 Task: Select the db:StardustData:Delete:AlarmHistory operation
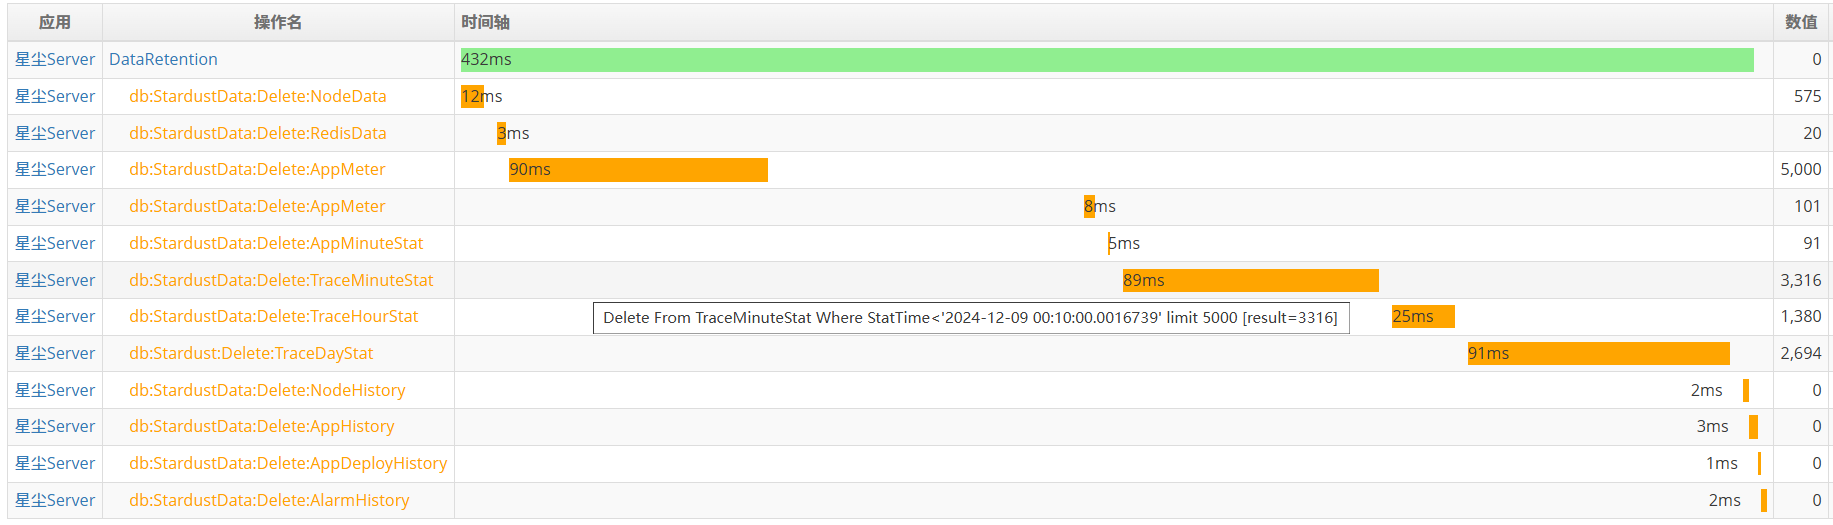[x=269, y=500]
